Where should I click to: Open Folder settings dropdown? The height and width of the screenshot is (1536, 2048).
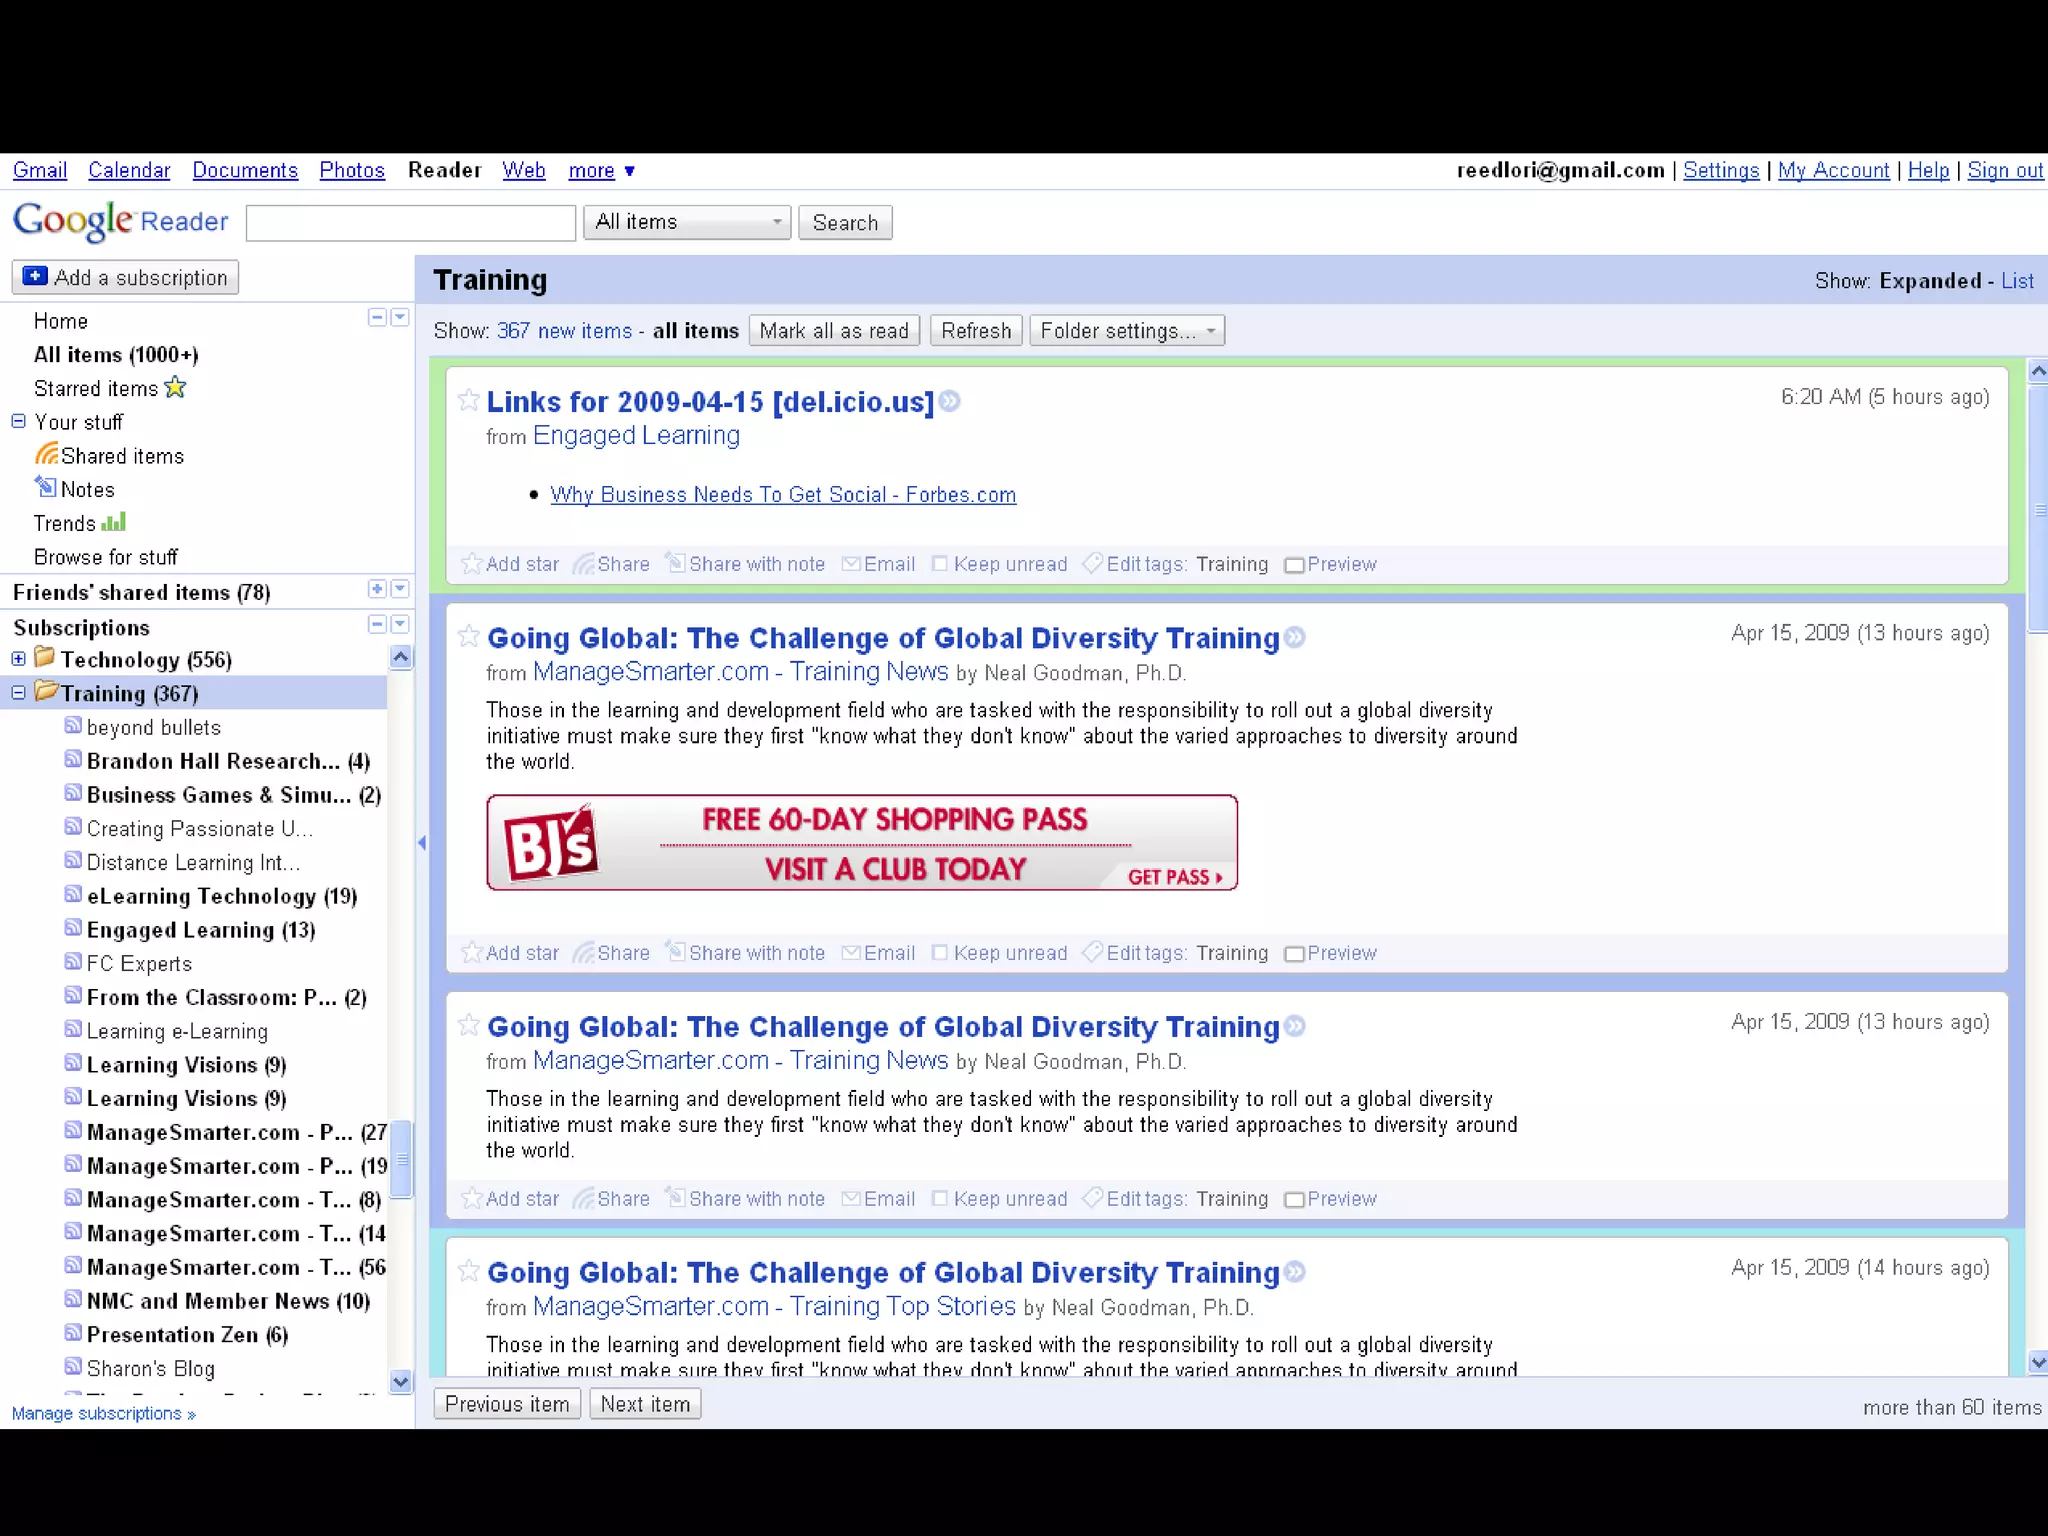[1127, 331]
